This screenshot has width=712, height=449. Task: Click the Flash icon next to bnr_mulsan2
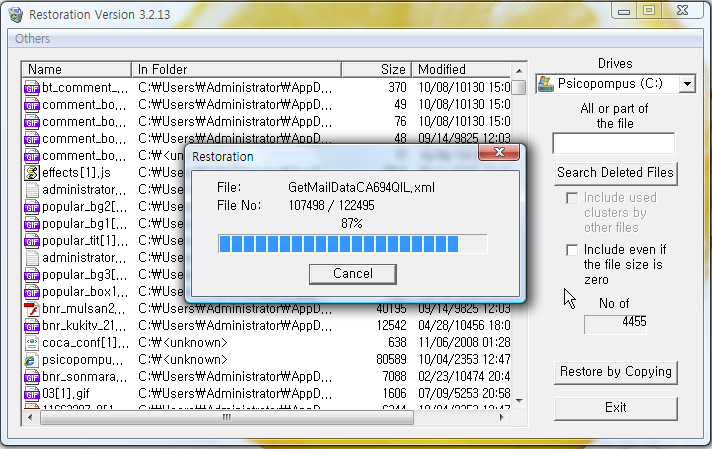[32, 309]
